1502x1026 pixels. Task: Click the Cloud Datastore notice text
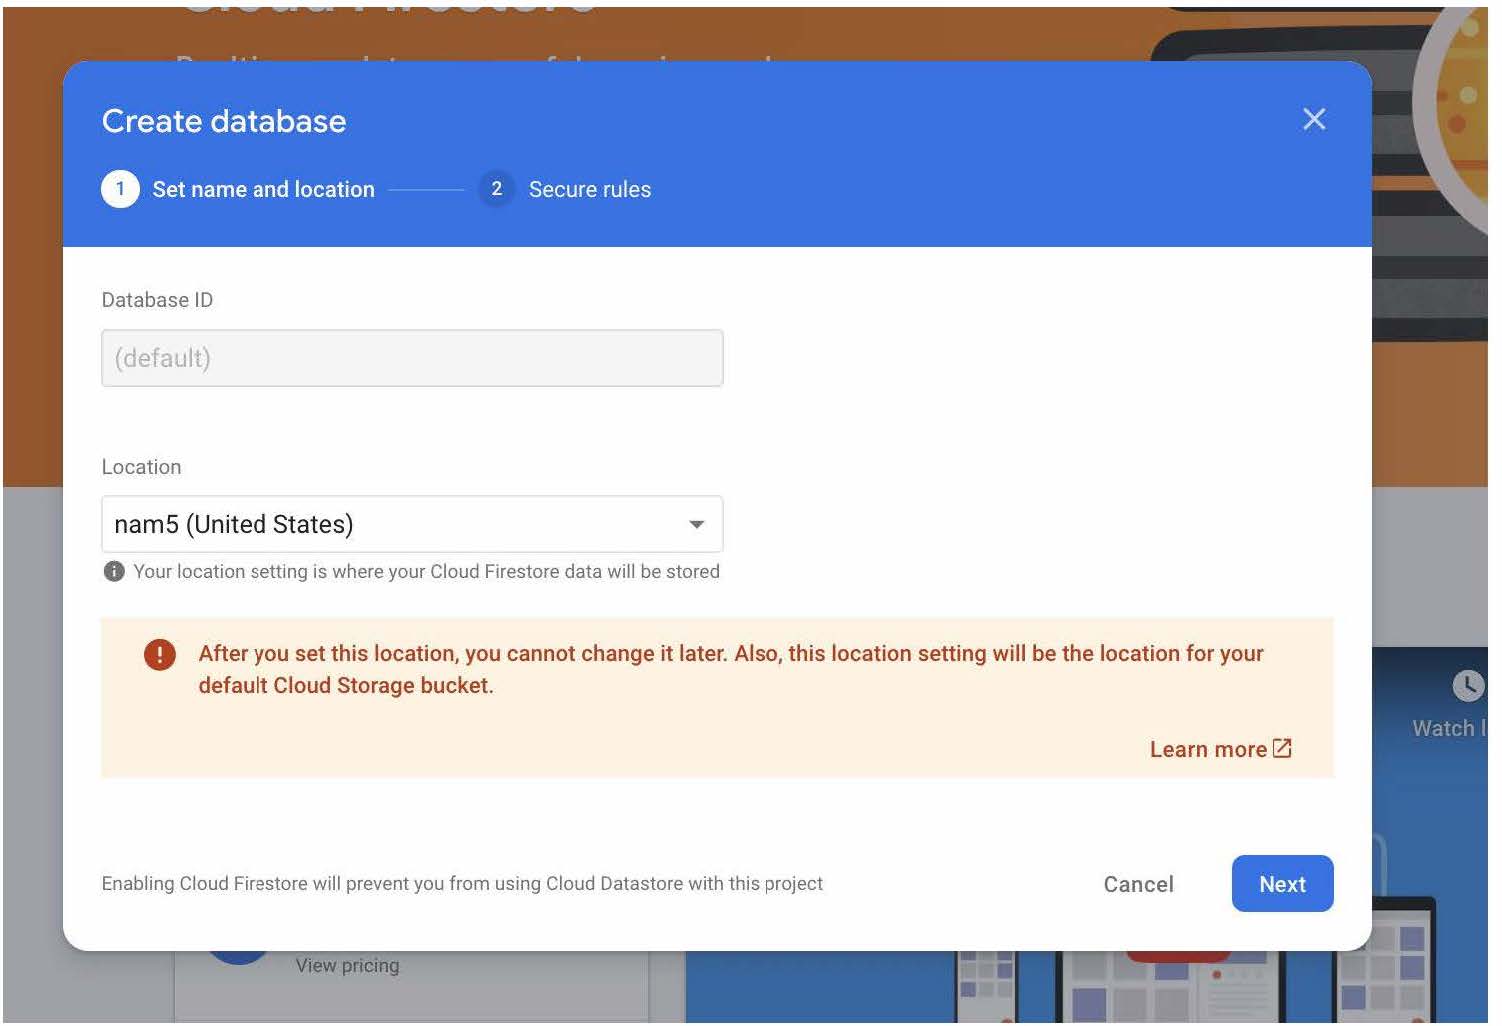click(462, 884)
